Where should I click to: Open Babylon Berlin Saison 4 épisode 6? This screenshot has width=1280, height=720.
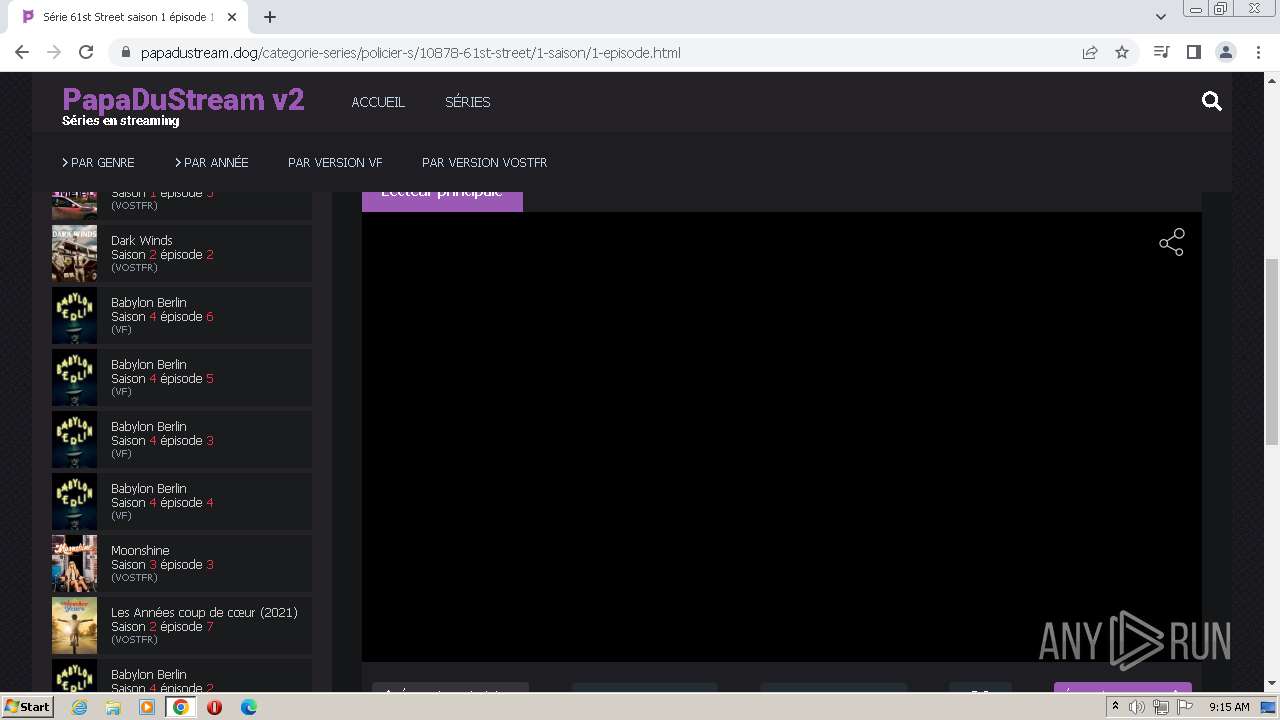pos(182,315)
